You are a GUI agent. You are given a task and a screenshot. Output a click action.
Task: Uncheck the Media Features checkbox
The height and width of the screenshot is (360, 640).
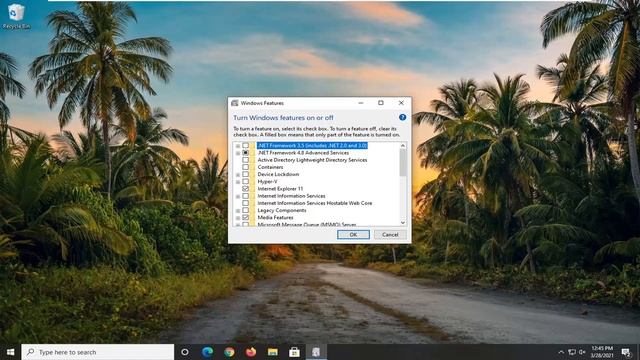(x=245, y=218)
